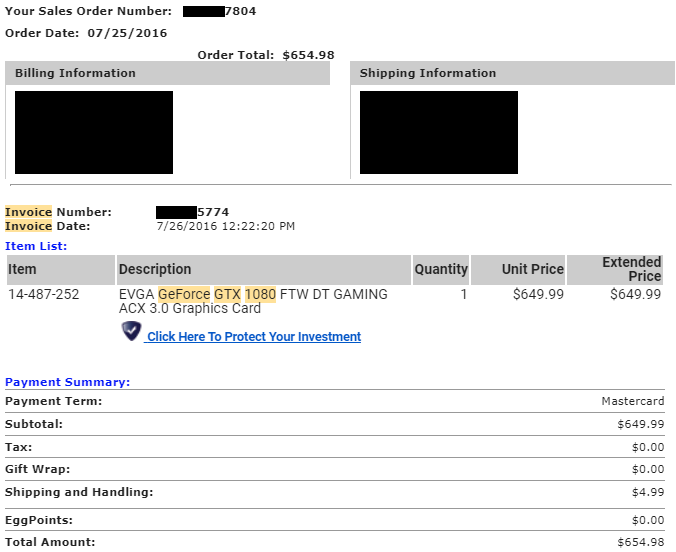
Task: Click the redacted billing address block
Action: [94, 132]
